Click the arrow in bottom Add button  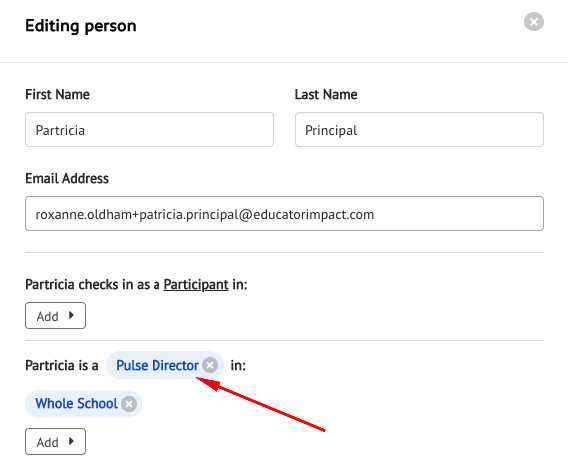[x=71, y=441]
